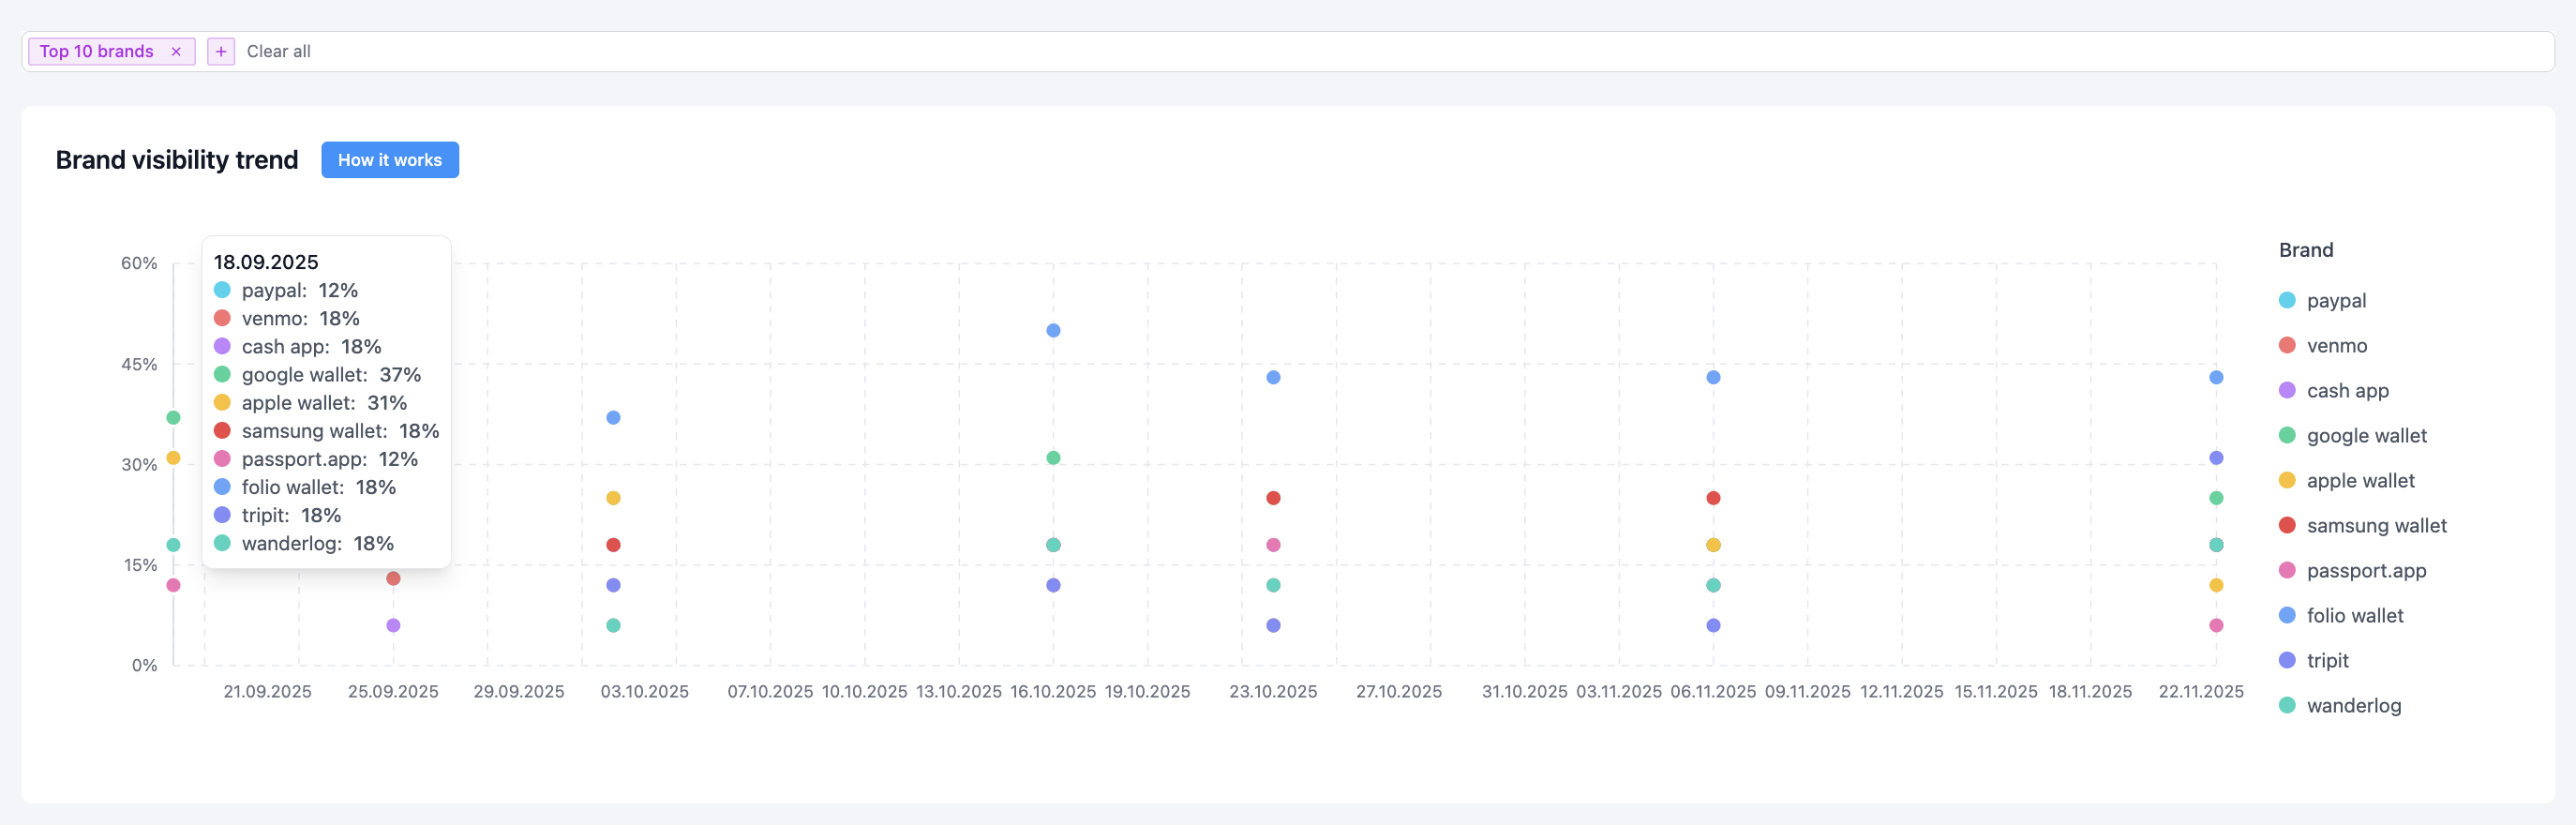Click the green google wallet point above 16.10.2025
The image size is (2576, 825).
click(1053, 458)
